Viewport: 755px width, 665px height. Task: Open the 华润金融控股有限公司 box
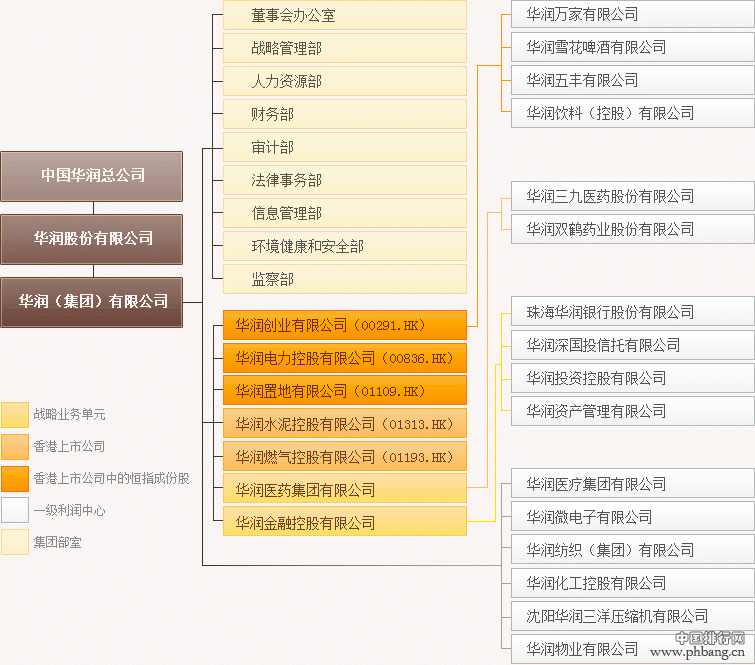tap(345, 522)
